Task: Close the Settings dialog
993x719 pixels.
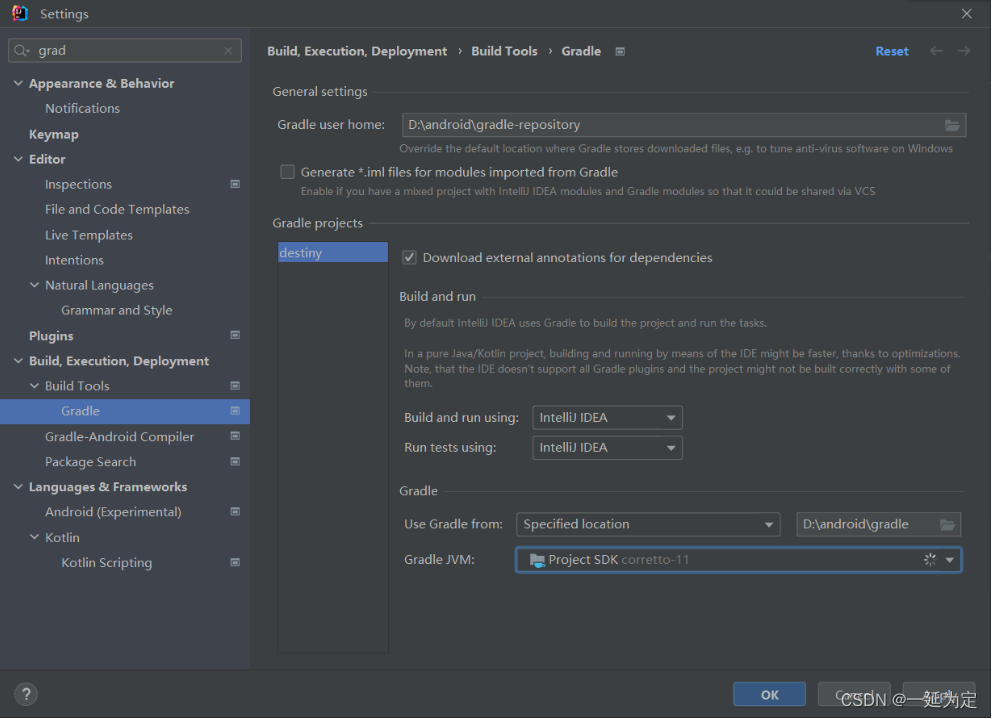Action: click(966, 13)
